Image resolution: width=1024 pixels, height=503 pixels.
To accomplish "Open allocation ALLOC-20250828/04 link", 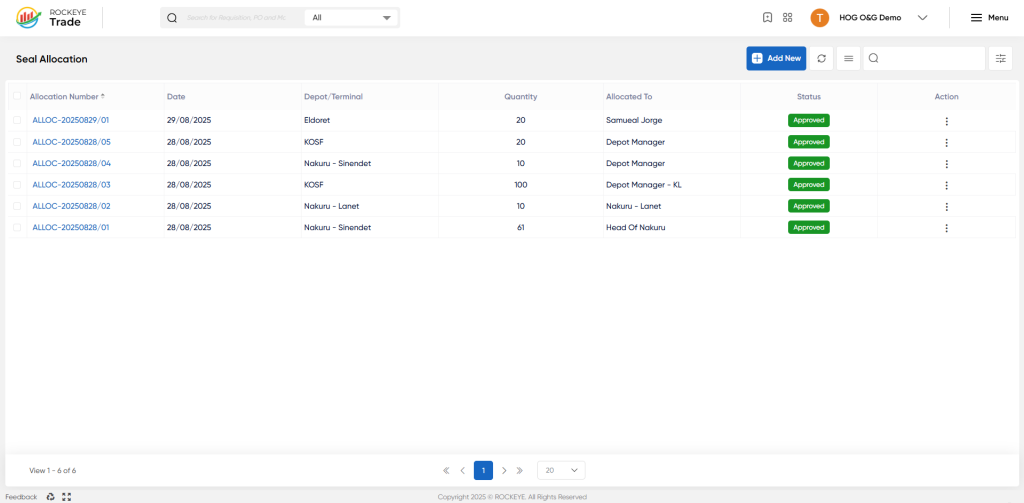I will click(x=71, y=163).
